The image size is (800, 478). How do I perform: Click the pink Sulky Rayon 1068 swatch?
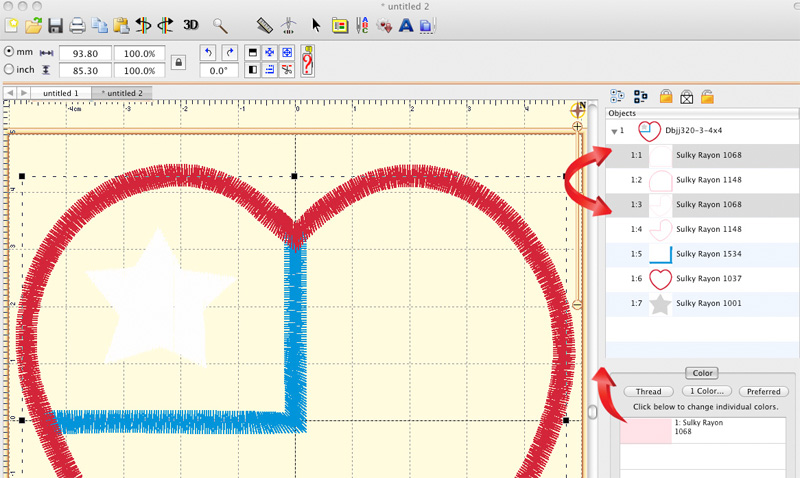point(646,431)
